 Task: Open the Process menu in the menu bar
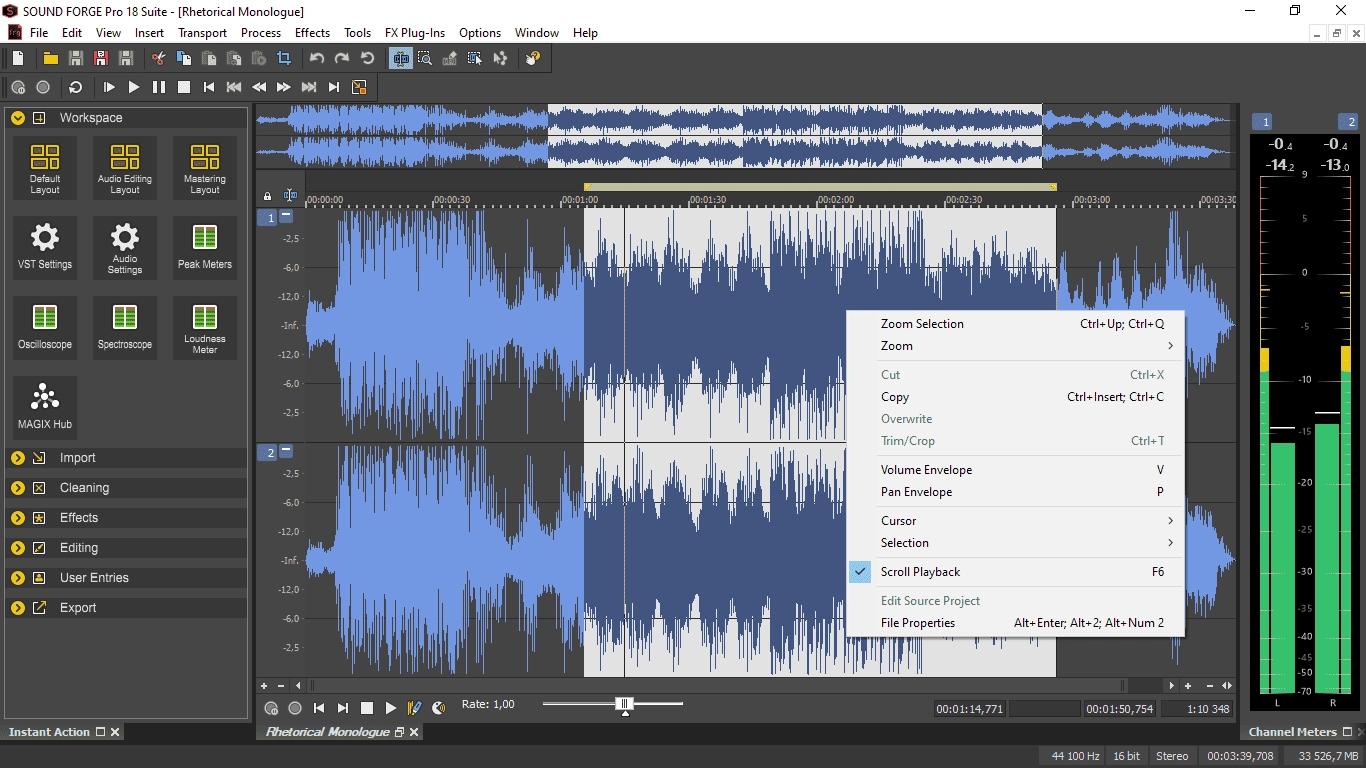point(261,33)
